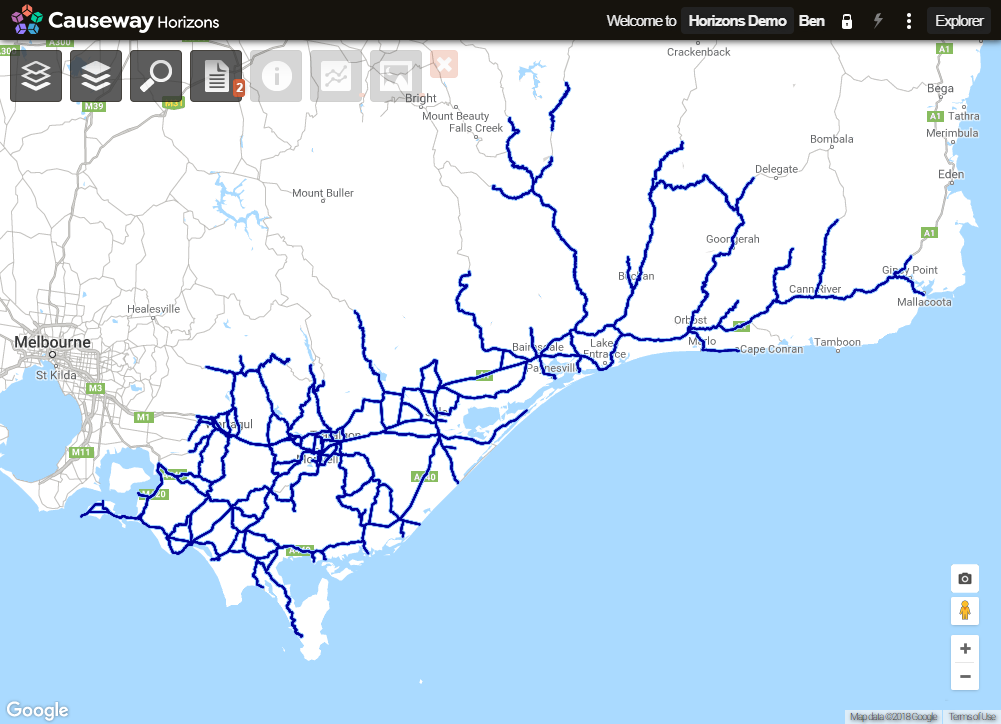Screen dimensions: 1001x724
Task: Click the Horizons Demo selector
Action: pyautogui.click(x=736, y=20)
